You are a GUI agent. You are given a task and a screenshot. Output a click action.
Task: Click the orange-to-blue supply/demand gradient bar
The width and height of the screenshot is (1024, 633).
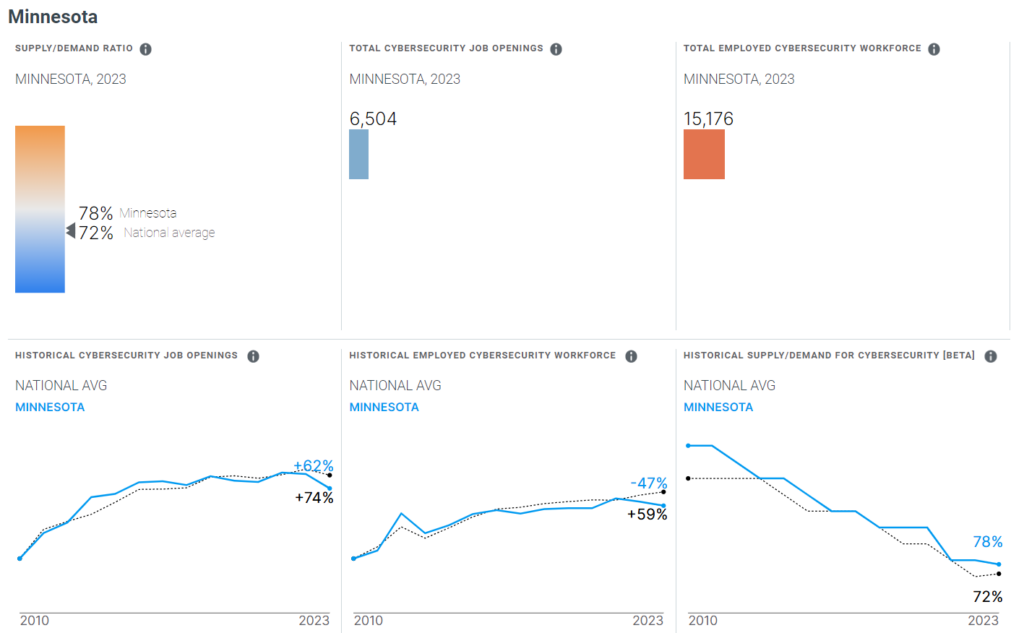click(x=40, y=208)
